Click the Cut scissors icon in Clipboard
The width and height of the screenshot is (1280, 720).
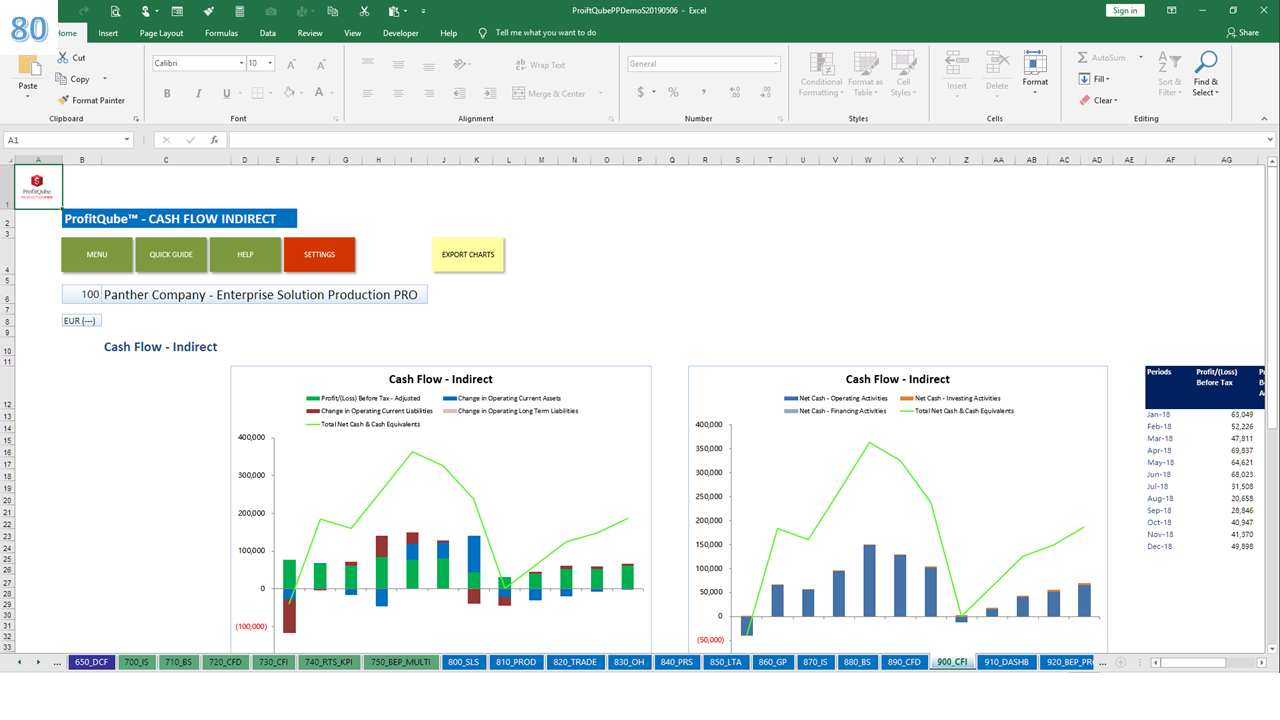(64, 58)
